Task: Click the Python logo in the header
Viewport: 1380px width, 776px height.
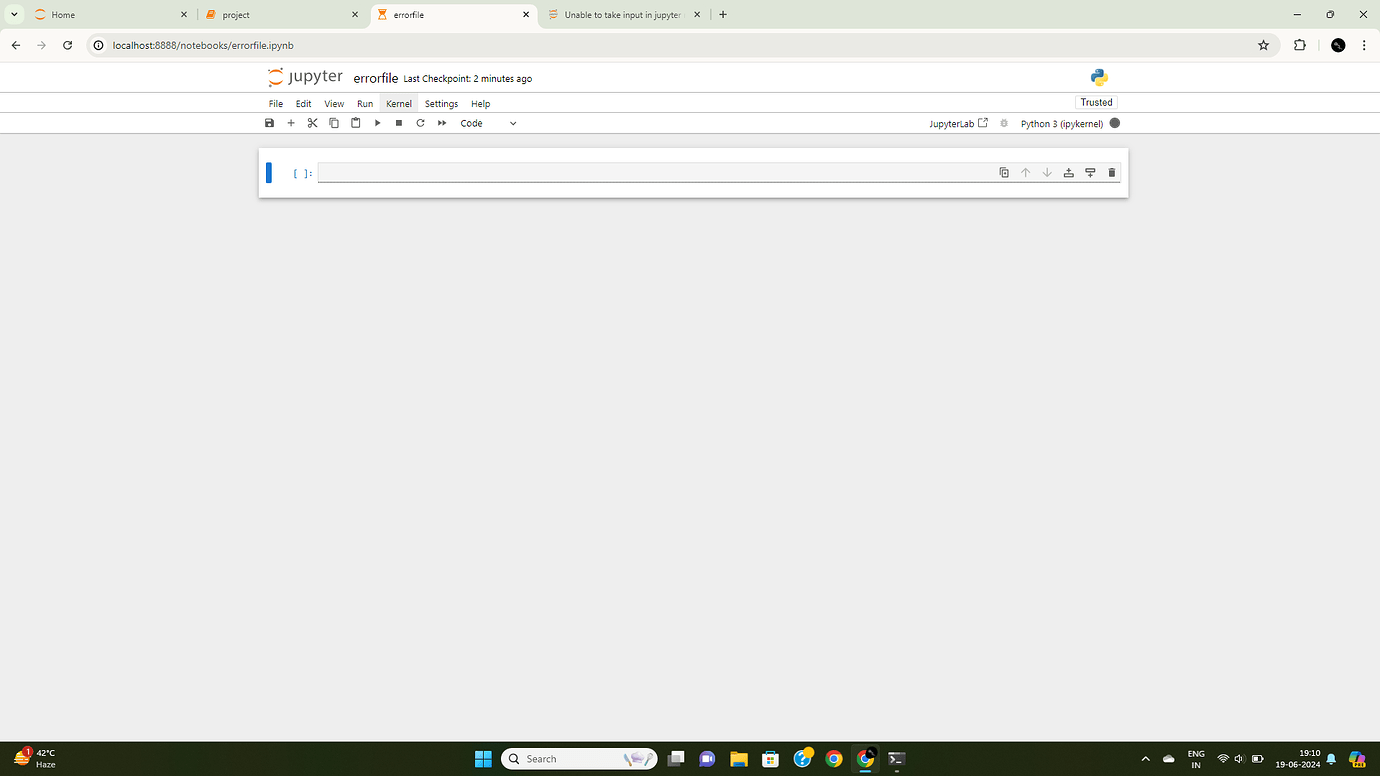Action: pyautogui.click(x=1099, y=77)
